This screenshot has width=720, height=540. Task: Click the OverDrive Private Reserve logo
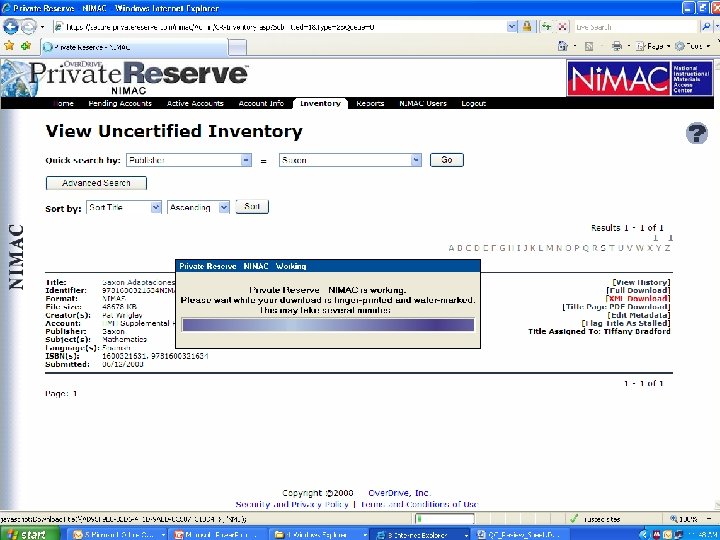tap(125, 78)
